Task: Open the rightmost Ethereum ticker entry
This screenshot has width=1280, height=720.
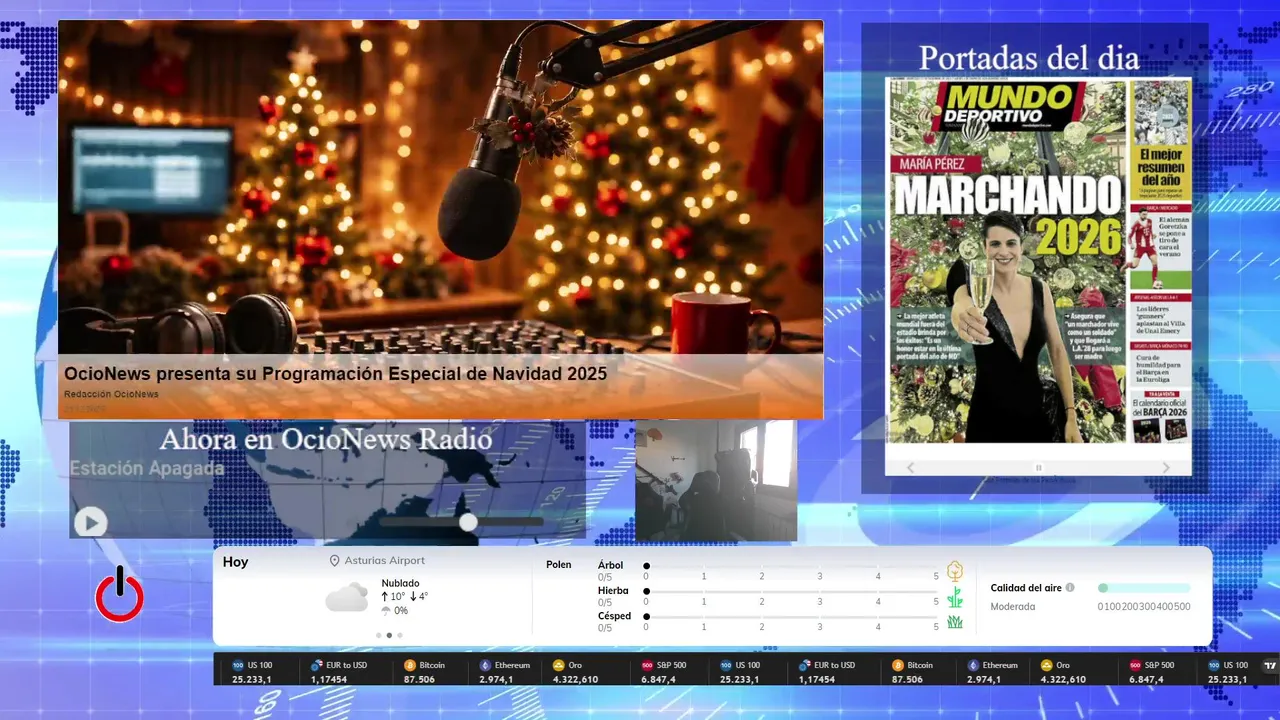Action: point(992,672)
